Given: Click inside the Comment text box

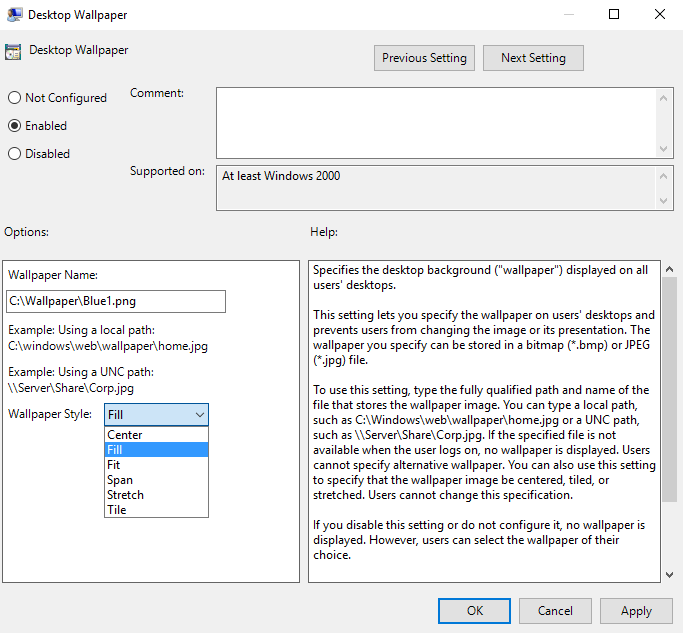Looking at the screenshot, I should 435,122.
